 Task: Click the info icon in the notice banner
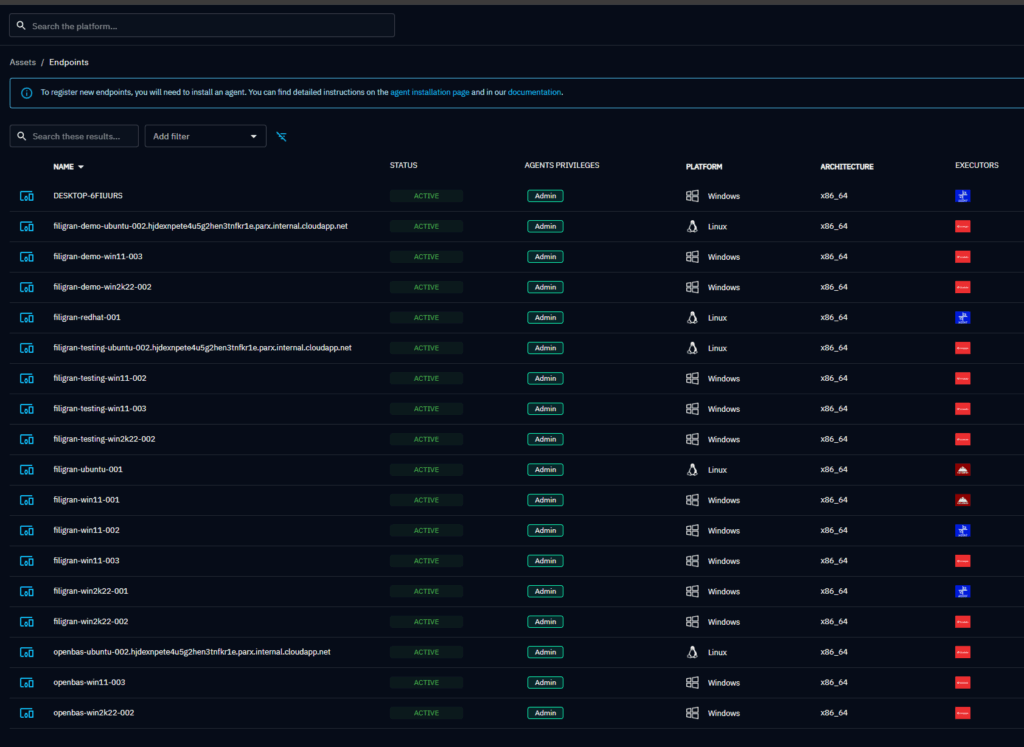[26, 93]
